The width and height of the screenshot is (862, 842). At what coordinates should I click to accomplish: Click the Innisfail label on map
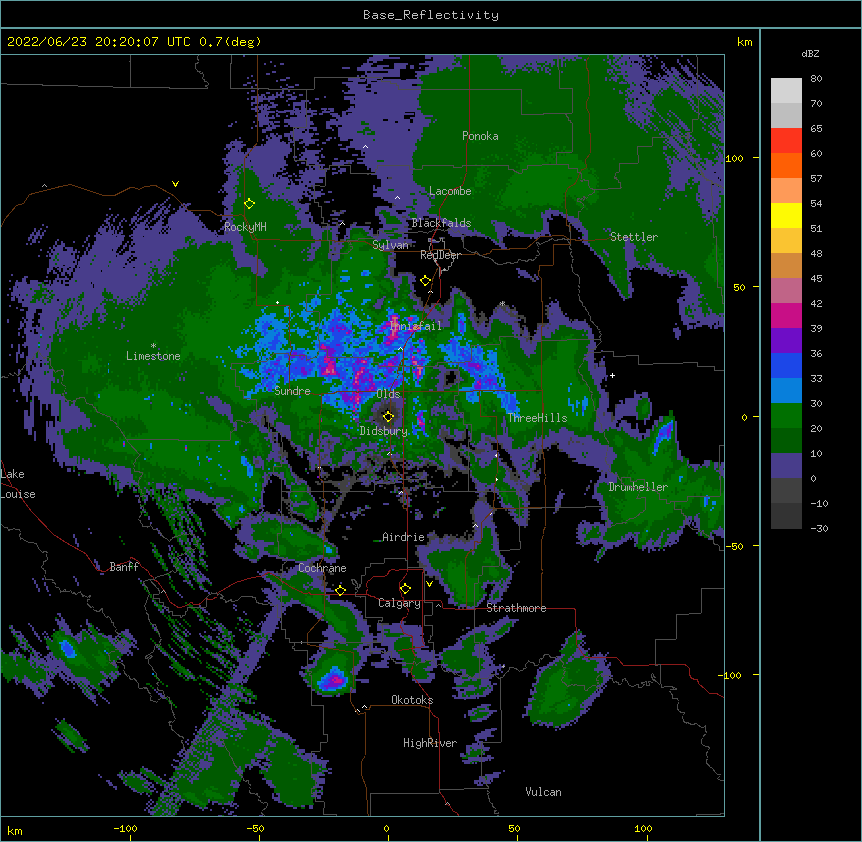pyautogui.click(x=416, y=326)
